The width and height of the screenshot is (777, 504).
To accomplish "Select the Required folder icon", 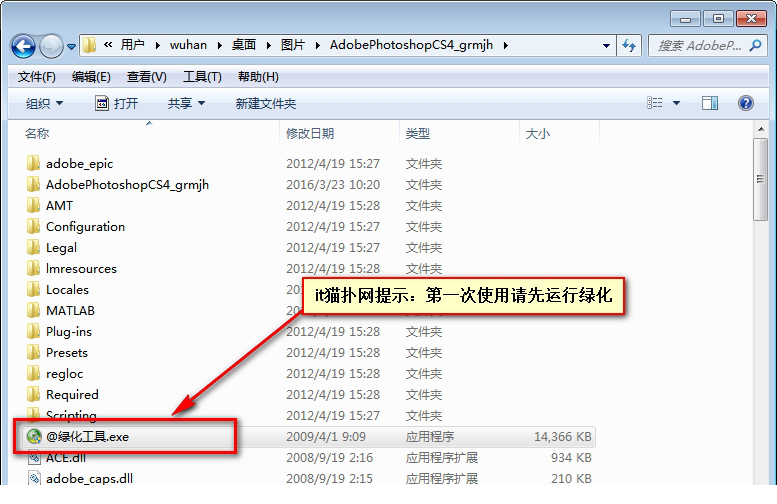I will [33, 394].
